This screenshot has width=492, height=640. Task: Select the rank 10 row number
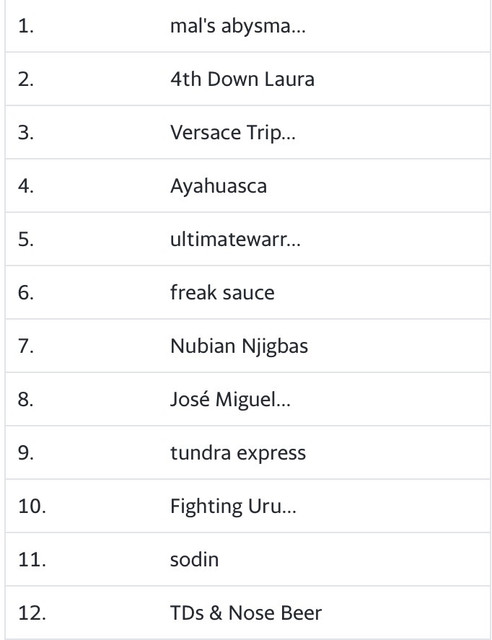tap(32, 506)
